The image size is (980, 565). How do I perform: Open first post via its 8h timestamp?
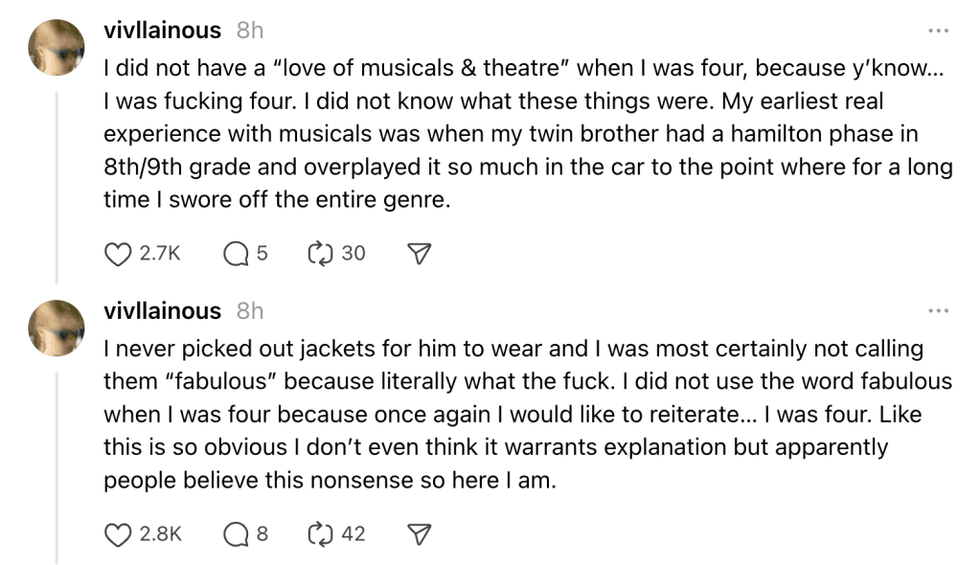point(249,31)
